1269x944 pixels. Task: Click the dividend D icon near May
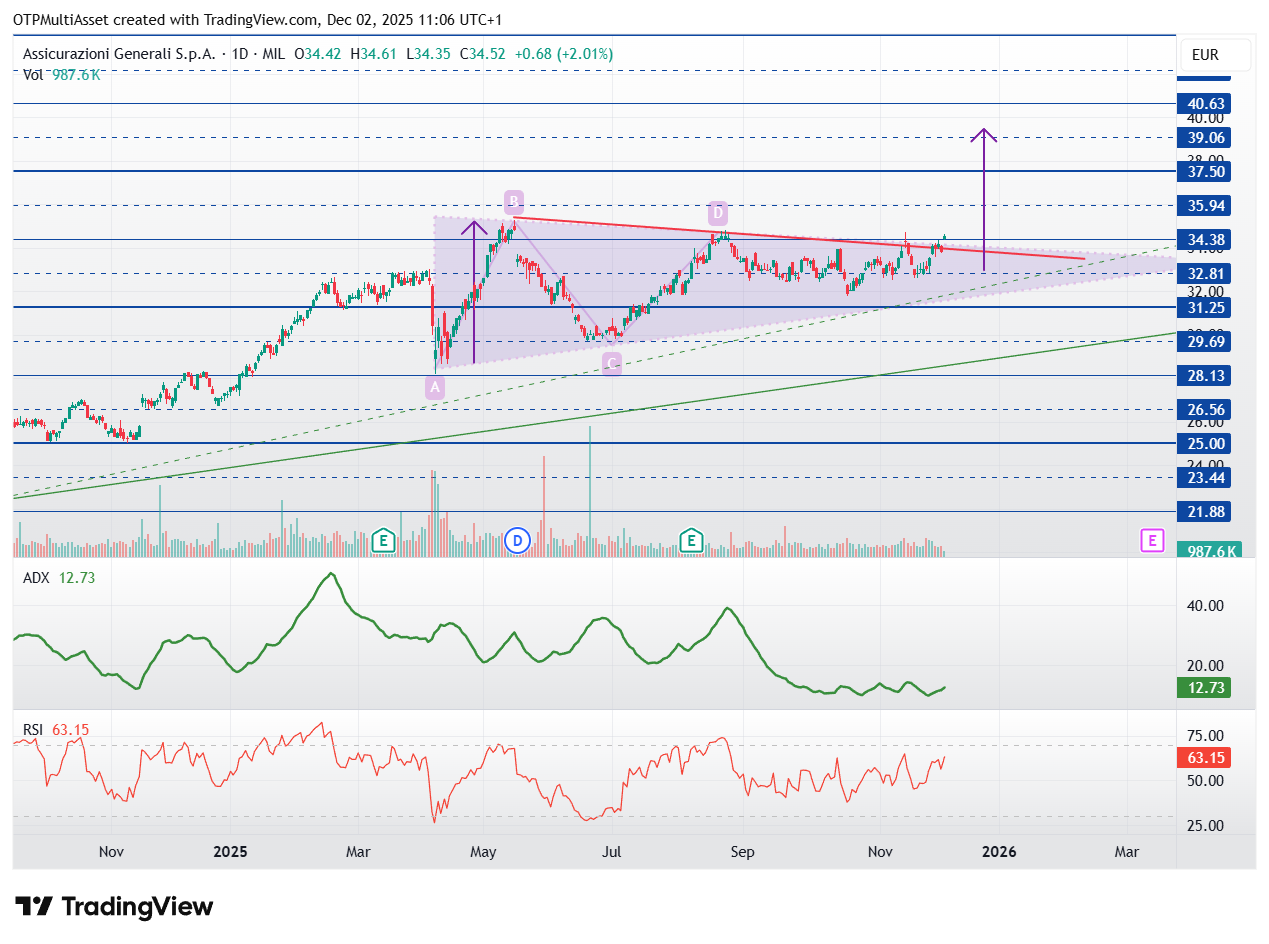click(516, 541)
